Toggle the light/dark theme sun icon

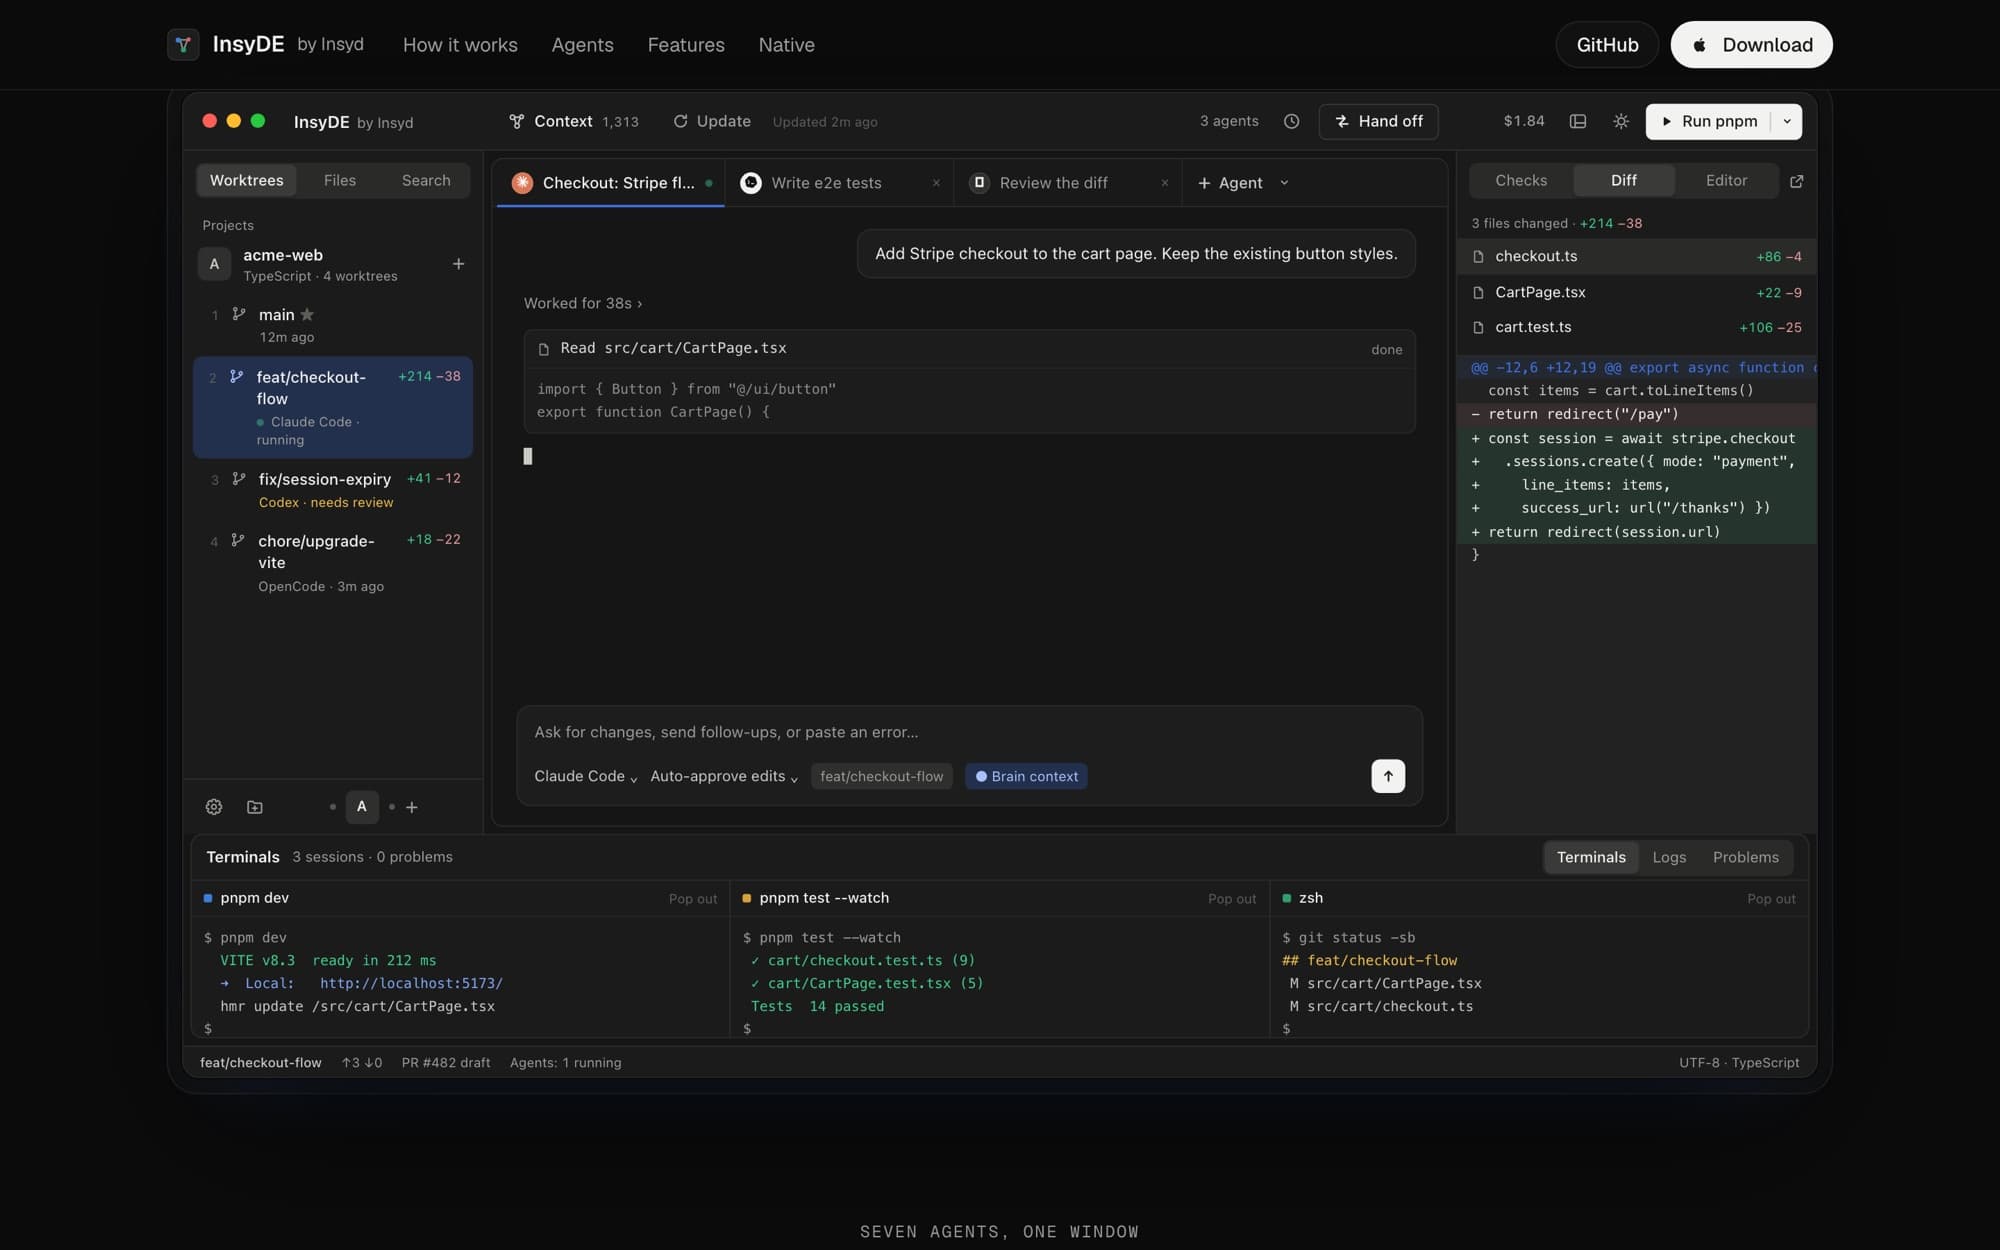click(1621, 121)
